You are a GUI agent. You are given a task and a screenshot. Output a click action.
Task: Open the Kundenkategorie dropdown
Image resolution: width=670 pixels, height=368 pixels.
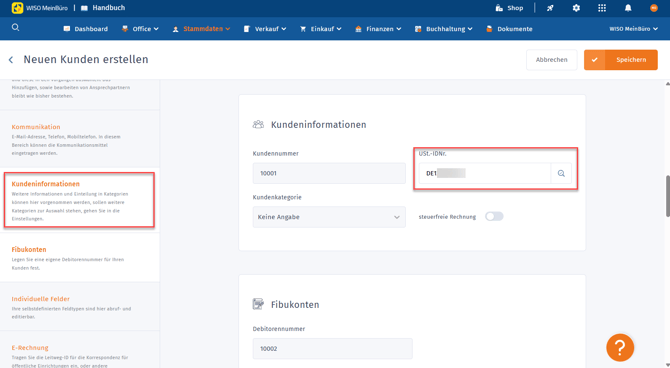(x=329, y=217)
